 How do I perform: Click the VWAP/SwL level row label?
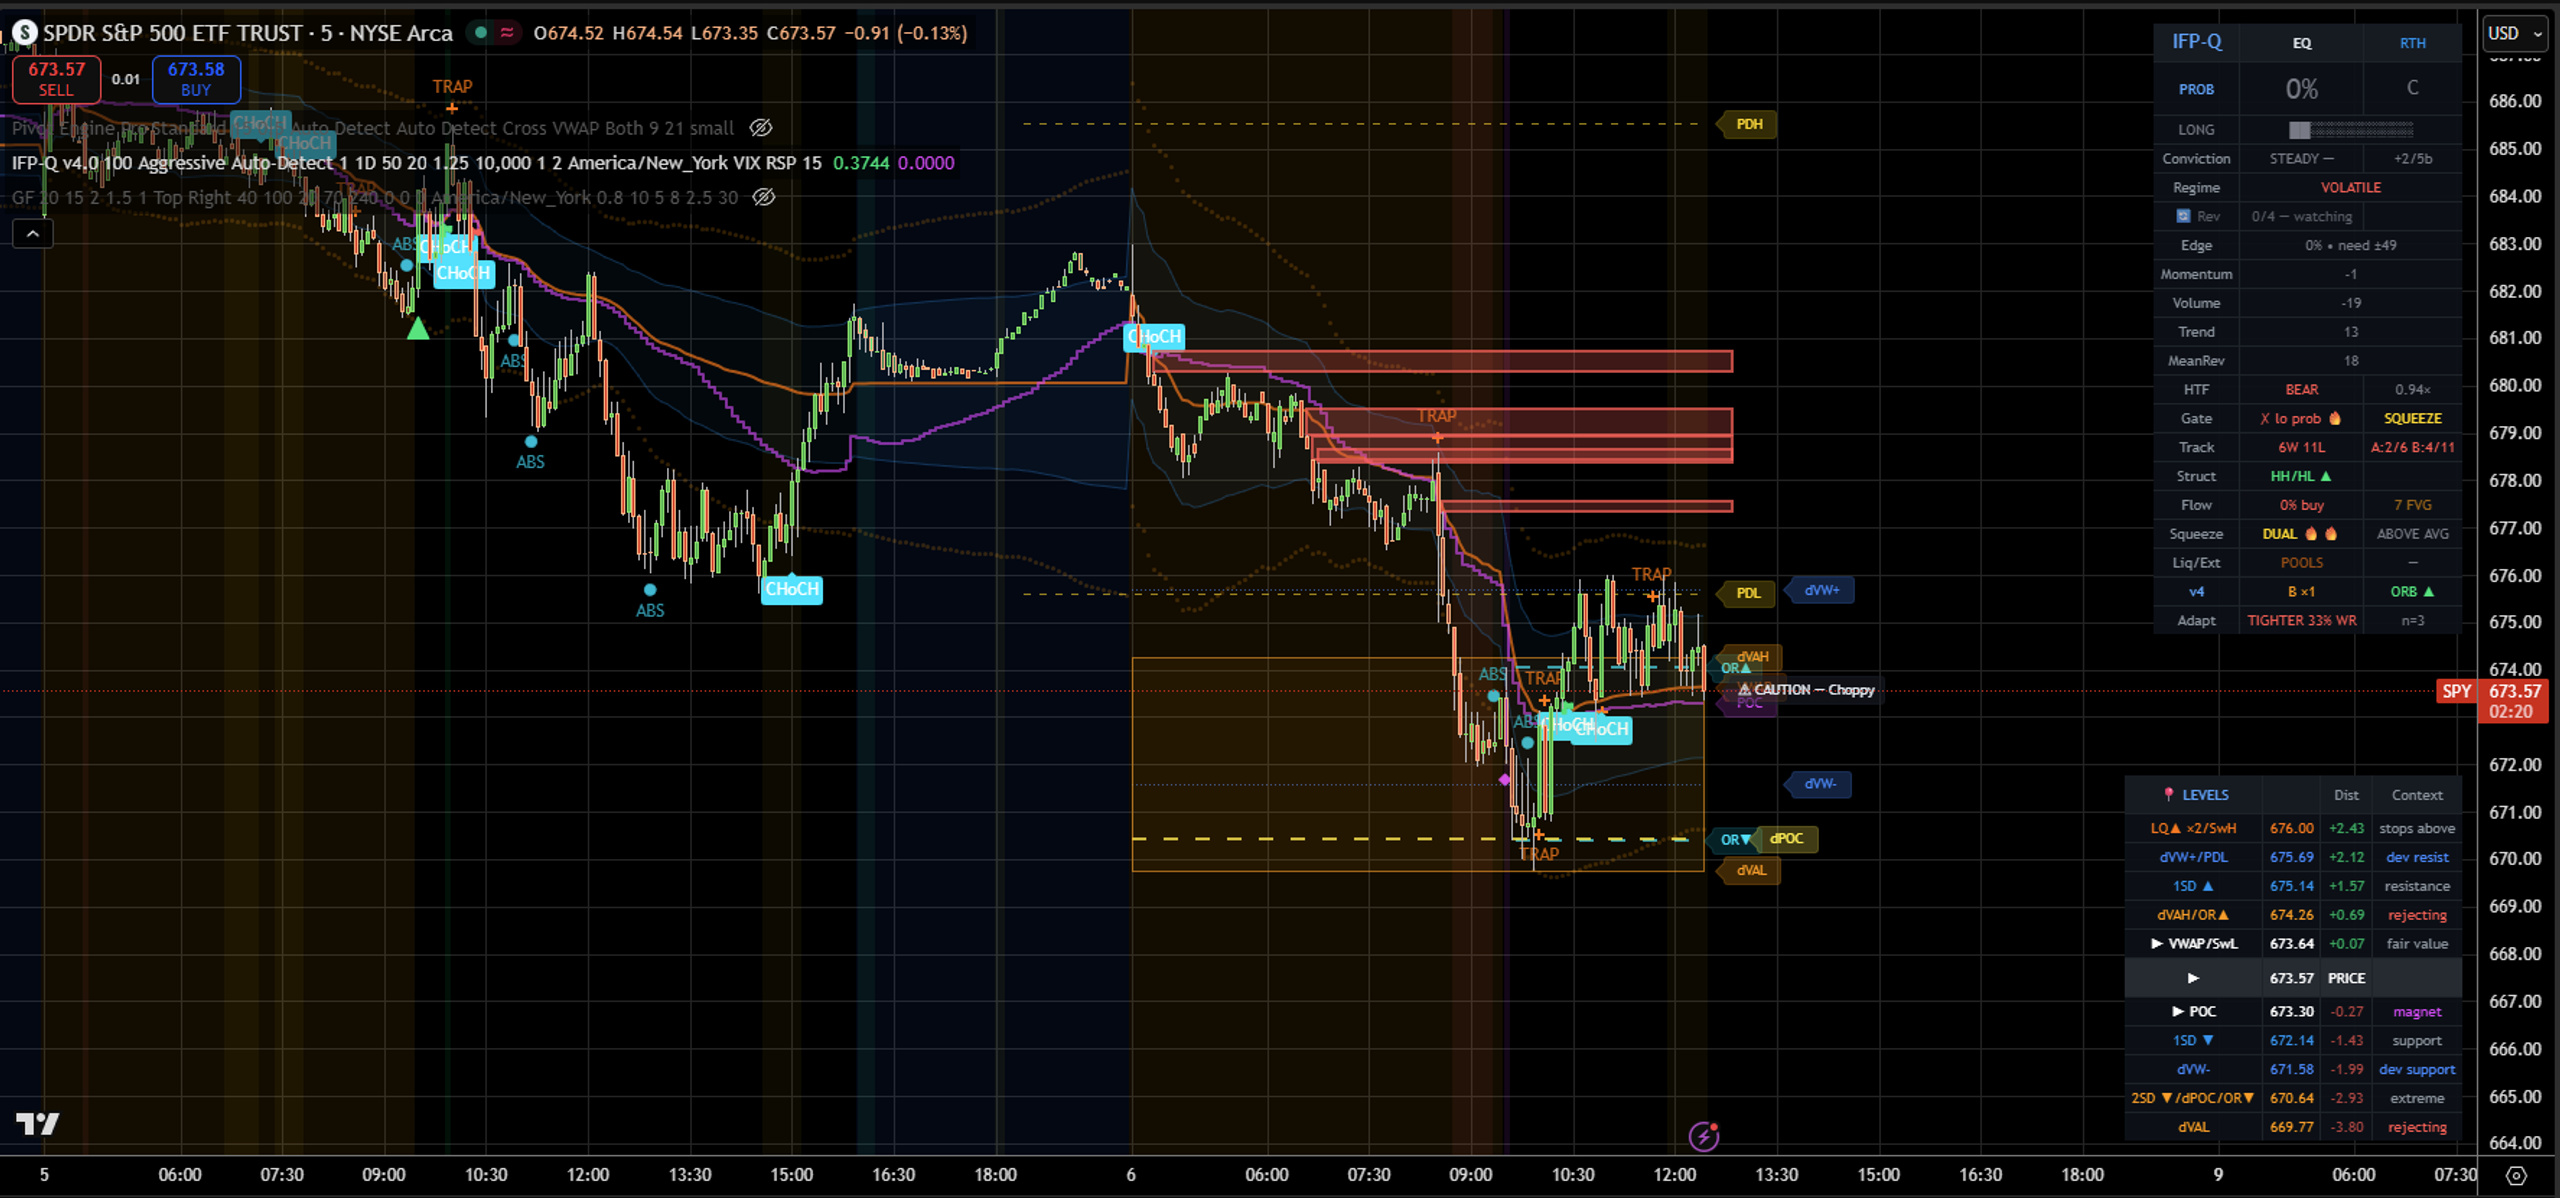(x=2193, y=944)
